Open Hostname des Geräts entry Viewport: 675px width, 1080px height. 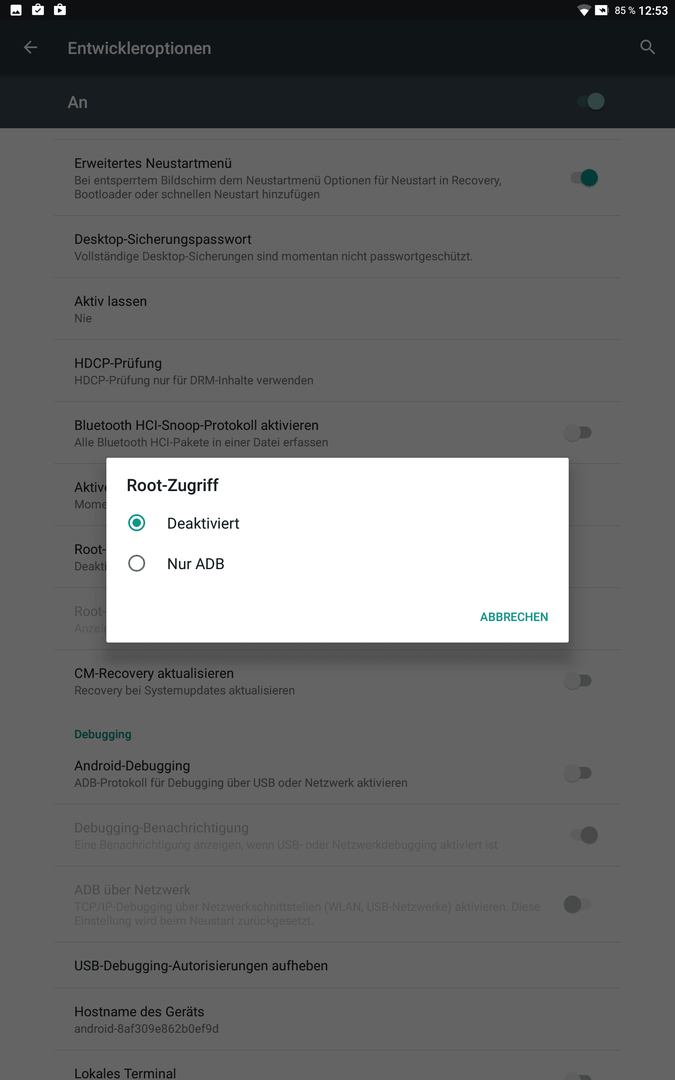(338, 1019)
